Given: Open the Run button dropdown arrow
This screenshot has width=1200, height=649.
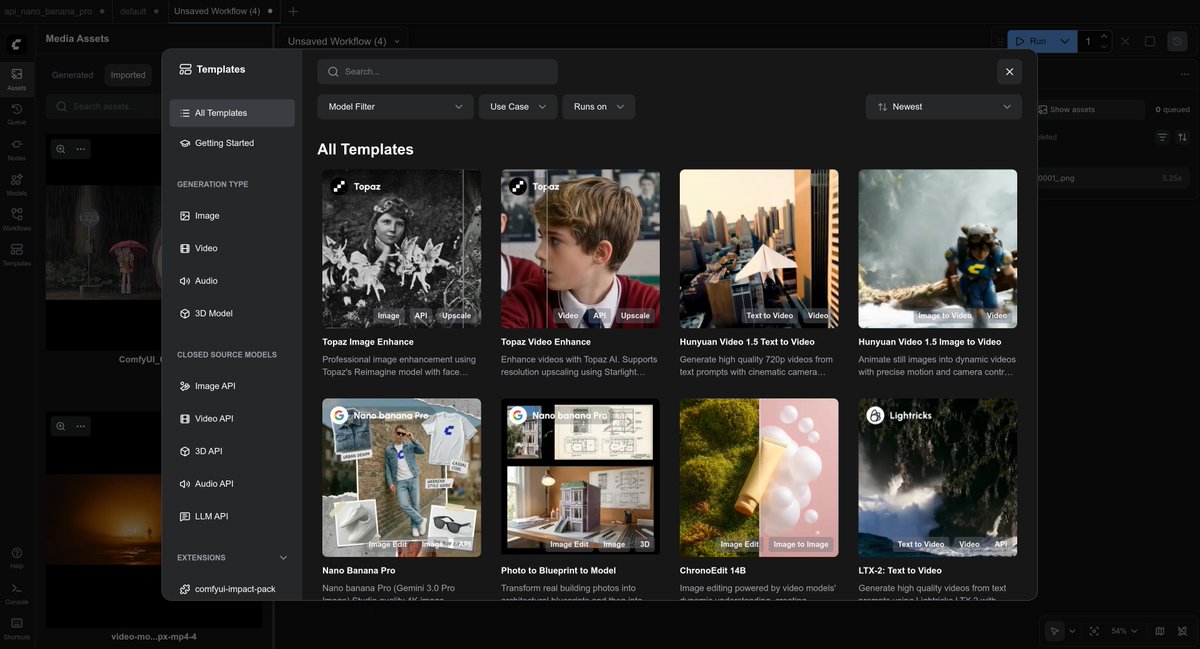Looking at the screenshot, I should tap(1064, 41).
